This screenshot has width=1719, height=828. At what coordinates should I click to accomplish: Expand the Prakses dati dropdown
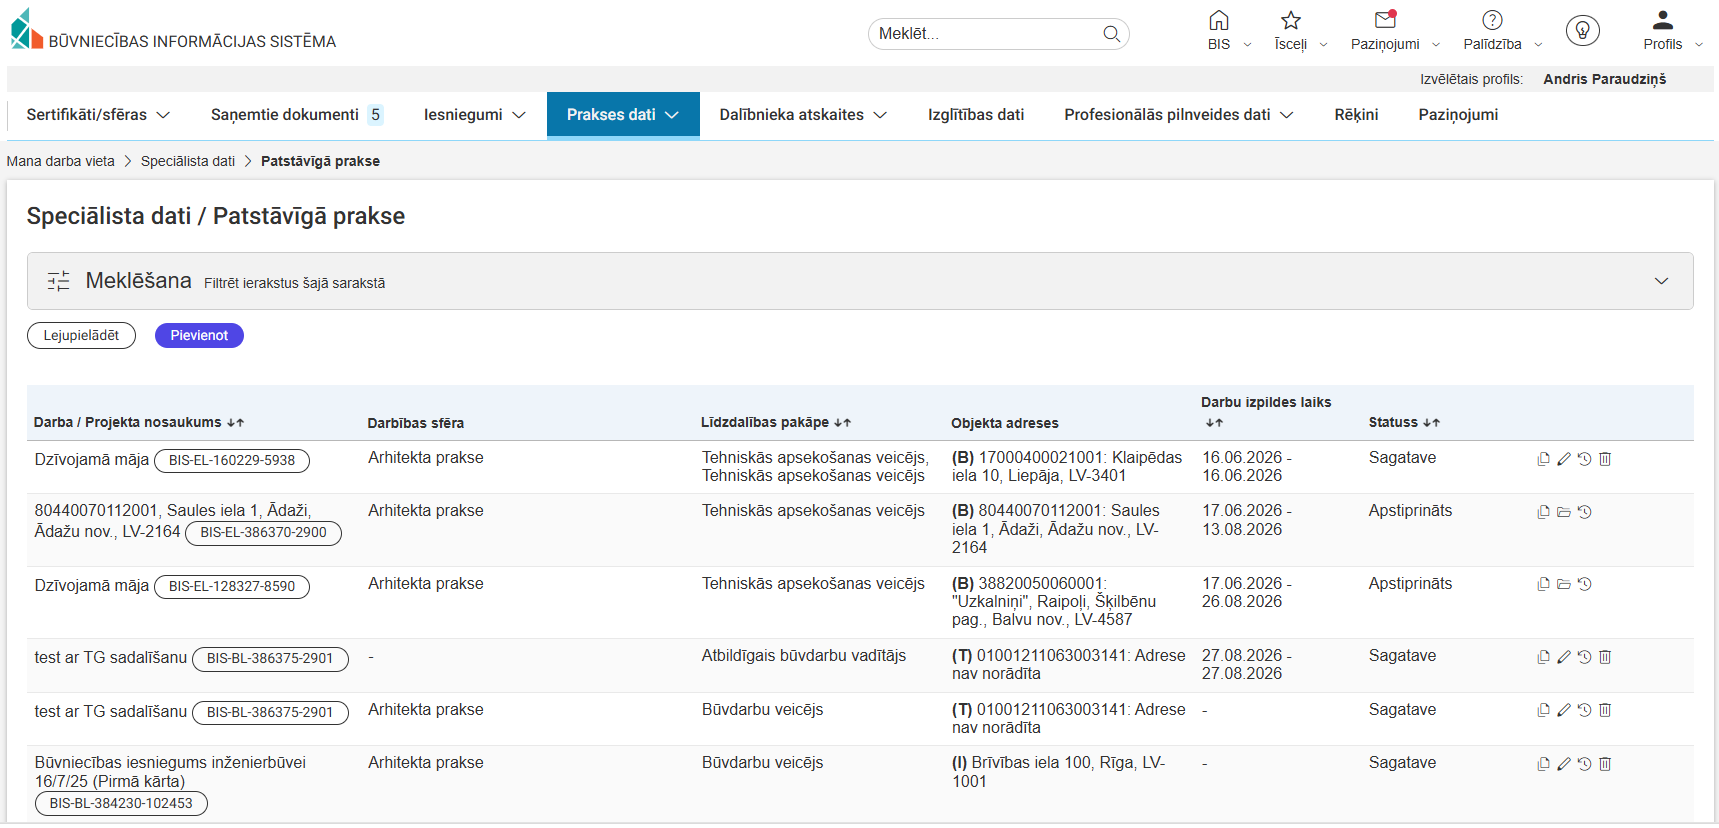[x=623, y=115]
